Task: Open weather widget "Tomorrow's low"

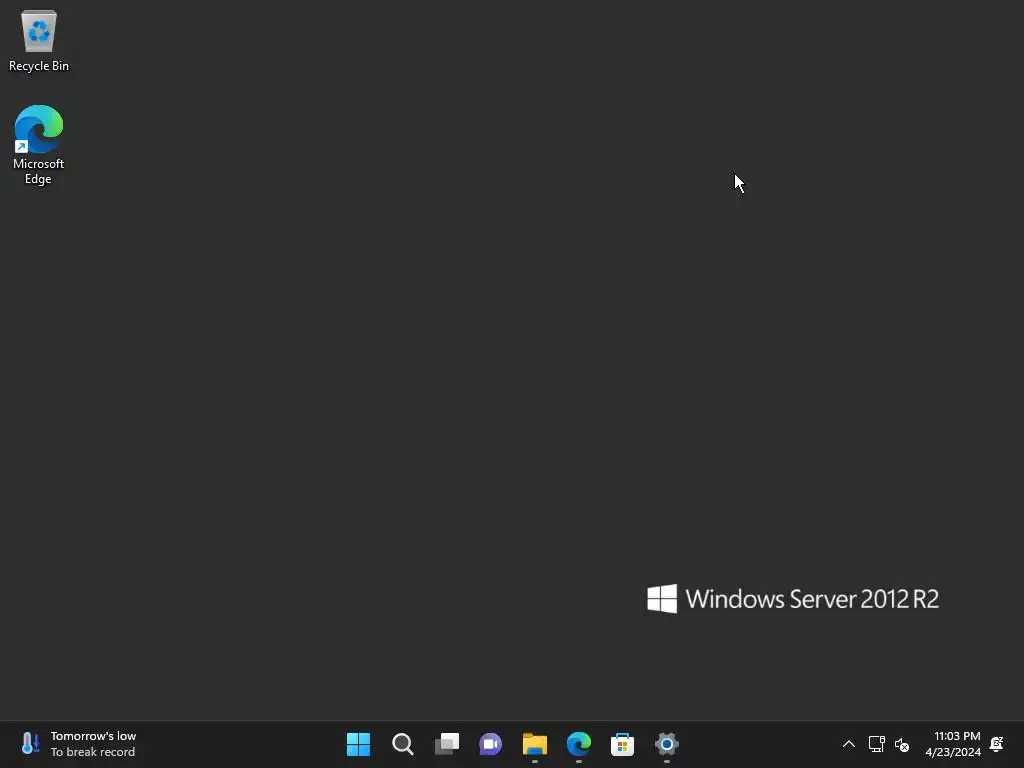Action: 78,744
